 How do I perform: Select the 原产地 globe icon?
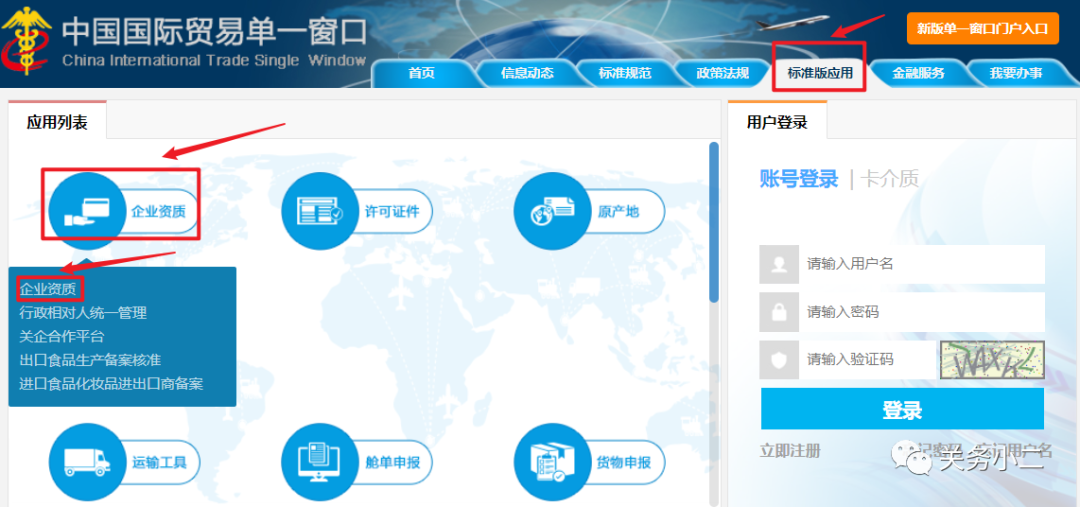tap(552, 211)
